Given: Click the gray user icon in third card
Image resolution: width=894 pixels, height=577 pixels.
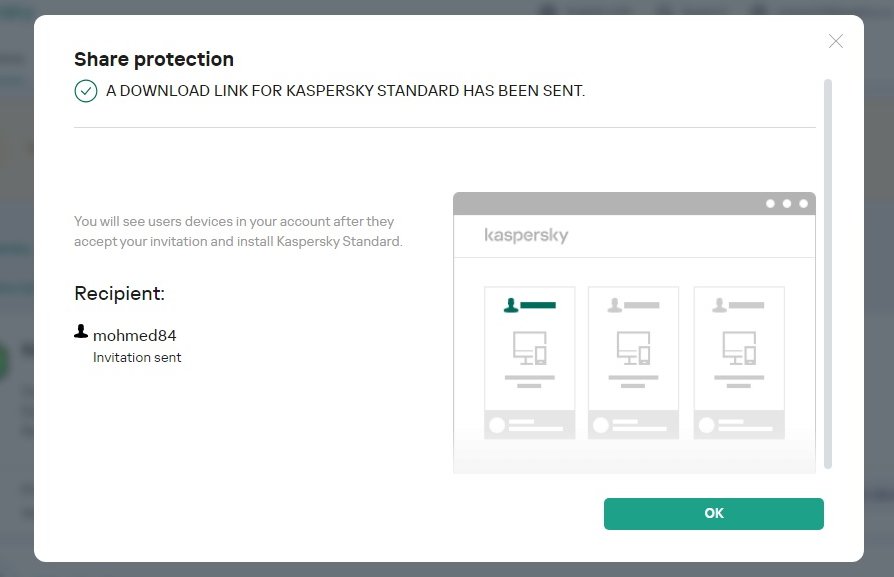Looking at the screenshot, I should [720, 305].
